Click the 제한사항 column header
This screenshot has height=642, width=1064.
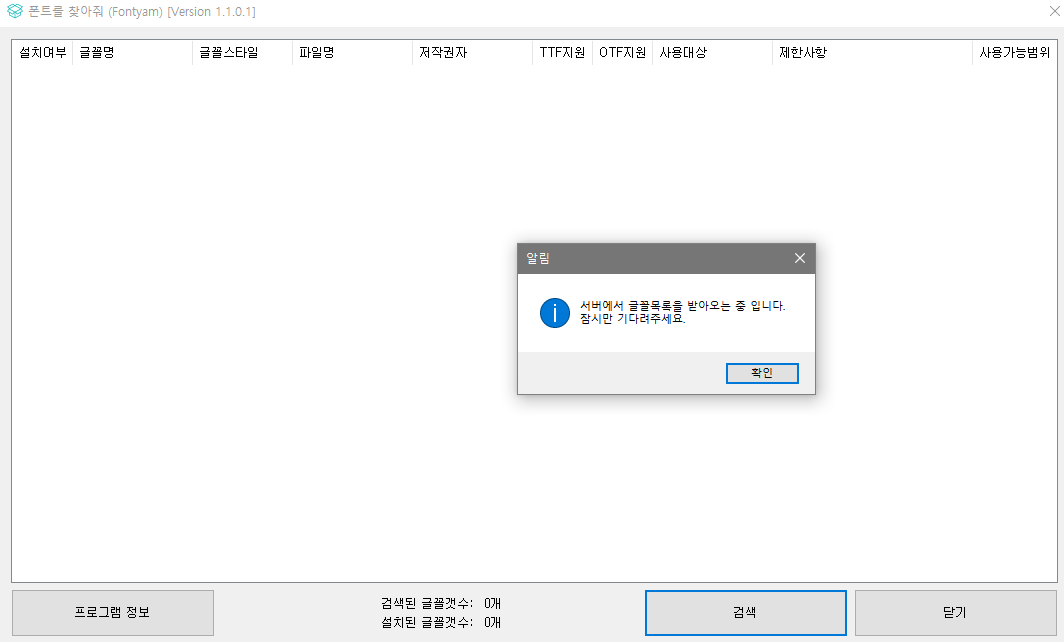872,52
